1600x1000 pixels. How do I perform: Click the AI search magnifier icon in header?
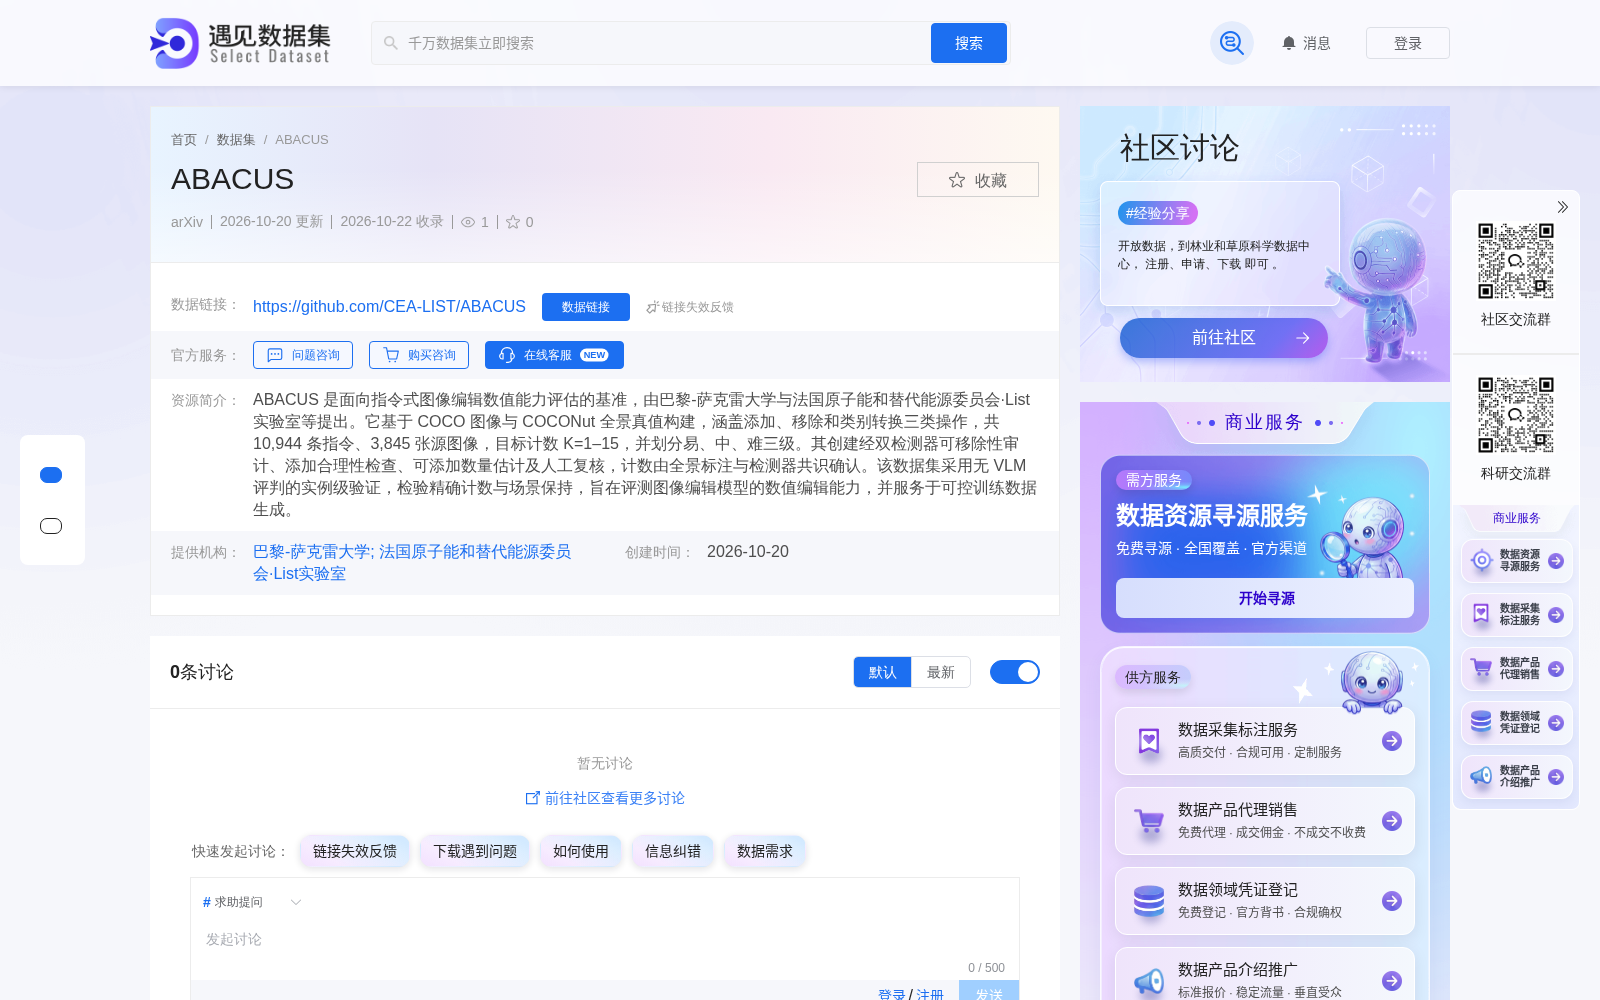tap(1231, 43)
